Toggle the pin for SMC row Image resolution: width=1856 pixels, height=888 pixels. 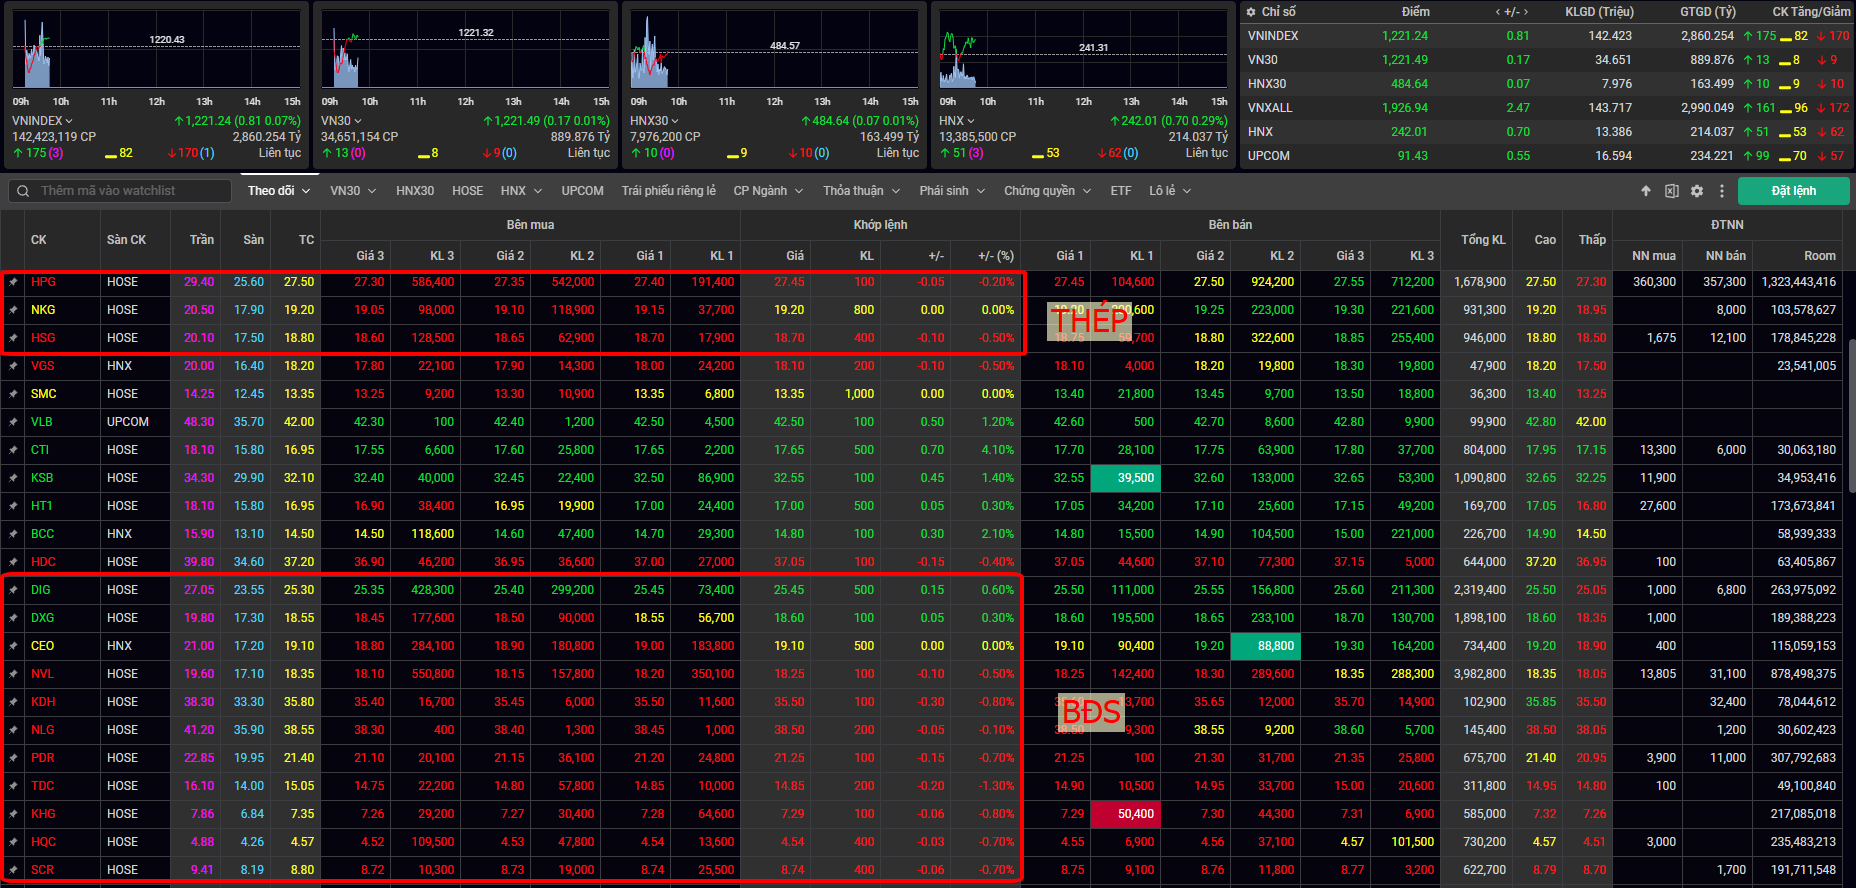13,394
